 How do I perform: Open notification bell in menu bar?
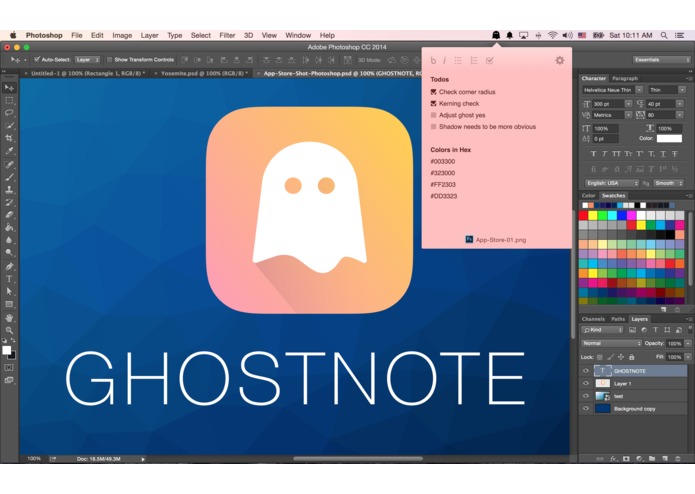[510, 35]
